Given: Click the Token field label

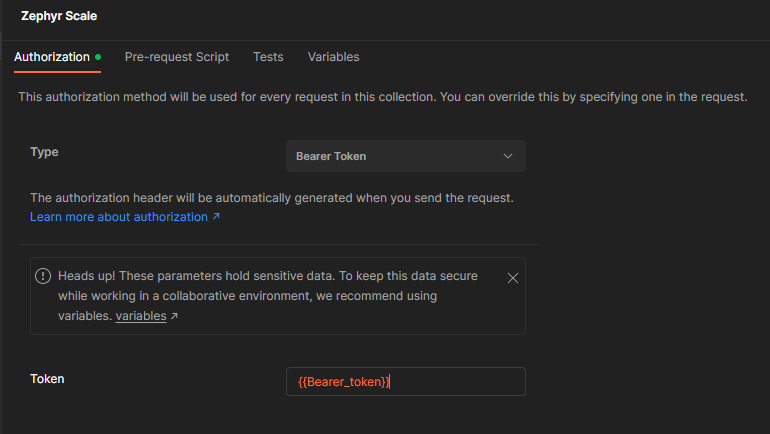Looking at the screenshot, I should 47,379.
